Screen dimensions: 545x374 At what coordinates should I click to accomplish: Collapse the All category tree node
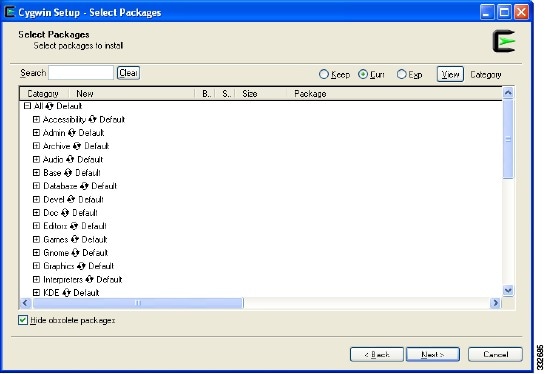click(x=27, y=106)
